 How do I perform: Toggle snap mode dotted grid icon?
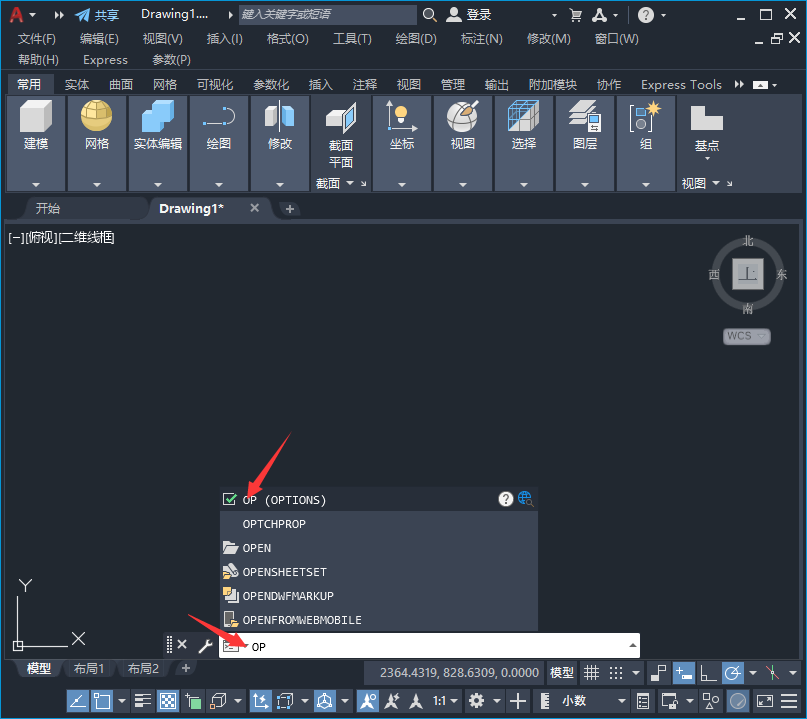point(616,672)
